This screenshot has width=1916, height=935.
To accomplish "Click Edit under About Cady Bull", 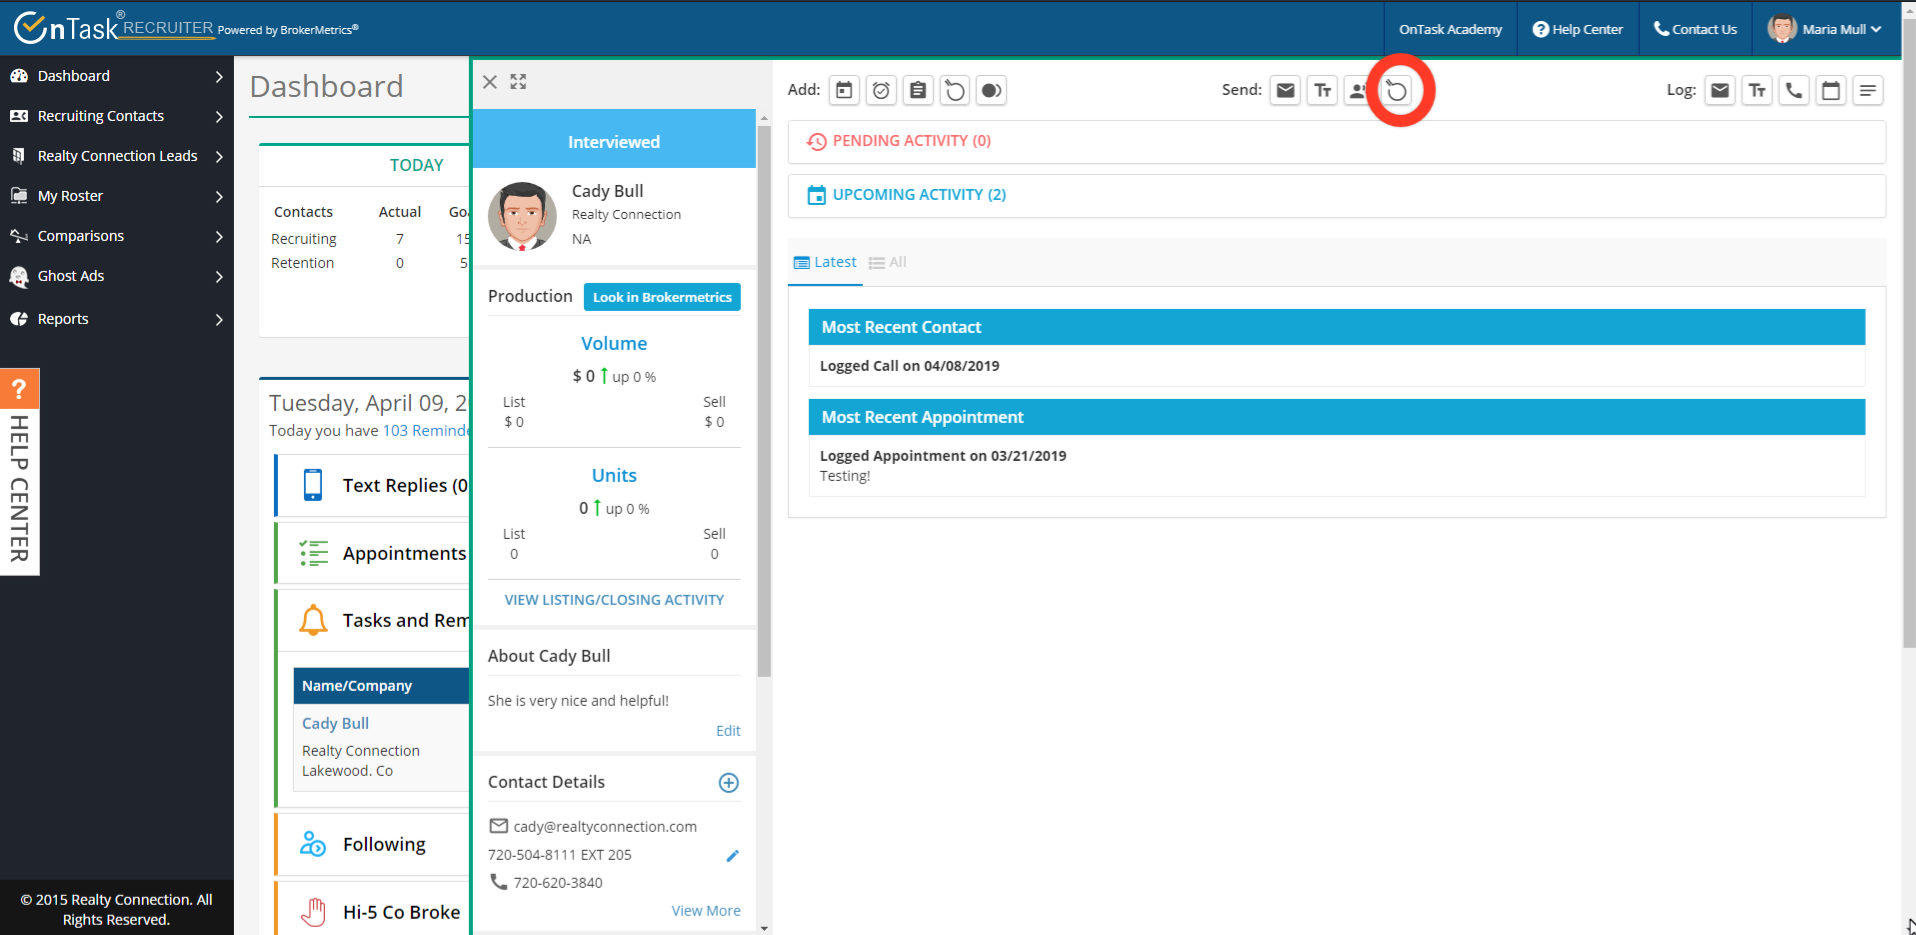I will click(728, 731).
